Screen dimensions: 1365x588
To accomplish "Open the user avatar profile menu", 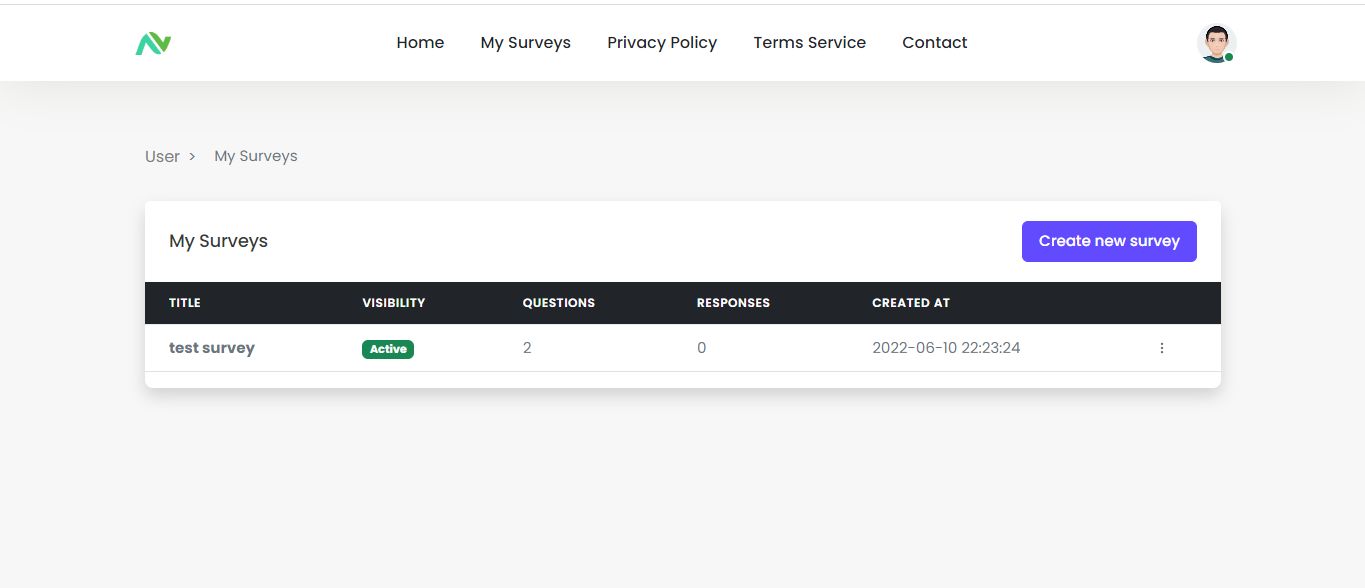I will coord(1216,43).
